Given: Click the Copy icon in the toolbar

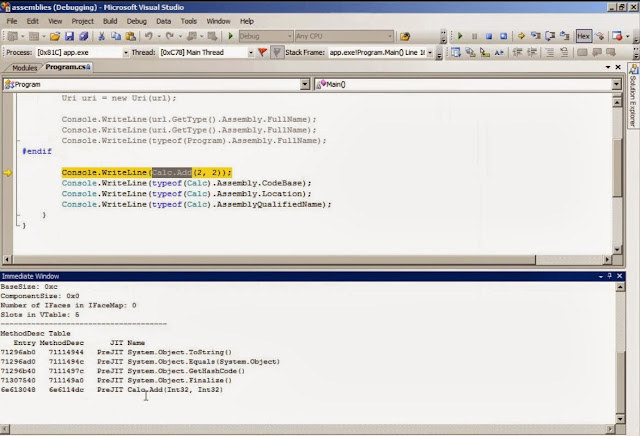Looking at the screenshot, I should [116, 36].
